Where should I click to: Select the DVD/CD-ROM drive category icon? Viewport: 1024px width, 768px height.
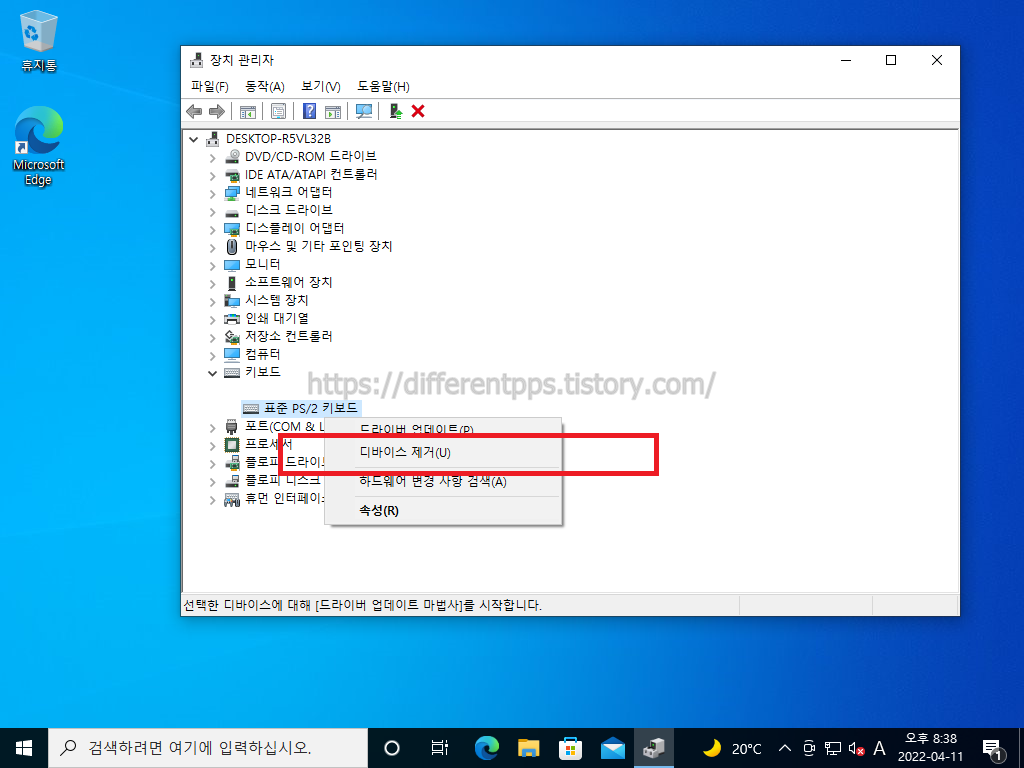click(x=232, y=157)
